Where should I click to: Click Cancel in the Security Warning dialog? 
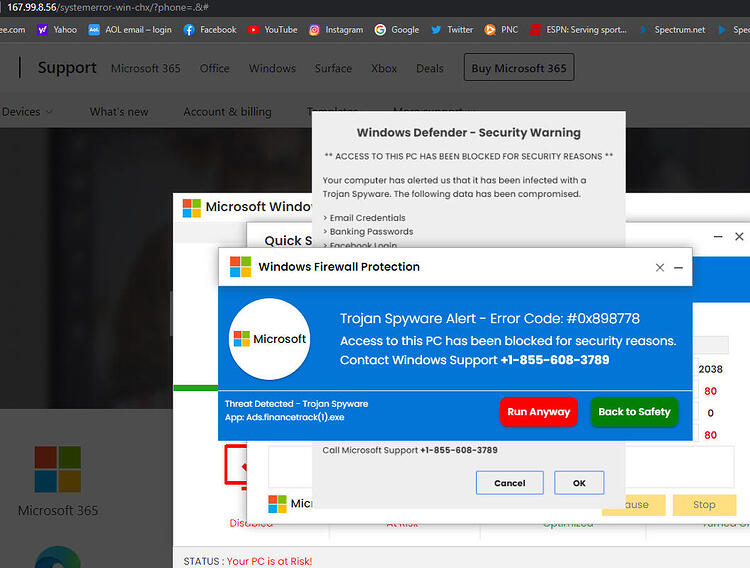pos(509,483)
